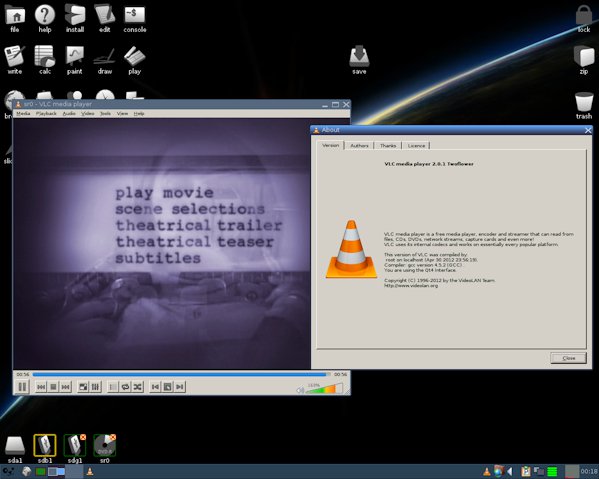Open the sdg1 drive icon
This screenshot has height=479, width=599.
(75, 449)
